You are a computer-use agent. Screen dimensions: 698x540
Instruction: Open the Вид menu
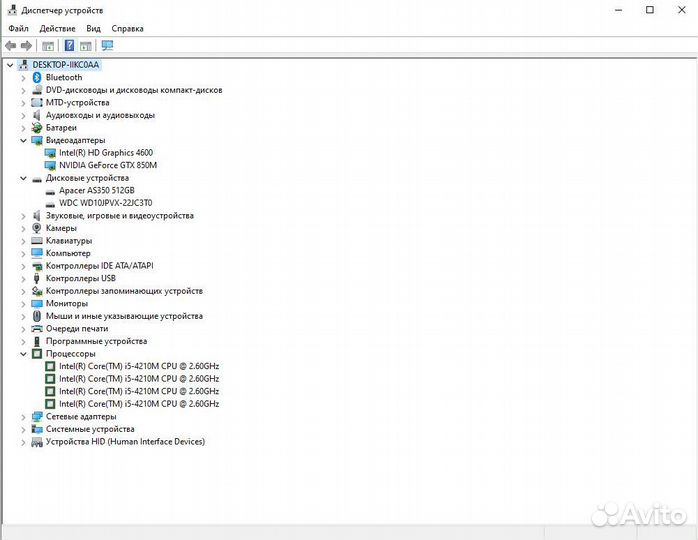pos(93,28)
